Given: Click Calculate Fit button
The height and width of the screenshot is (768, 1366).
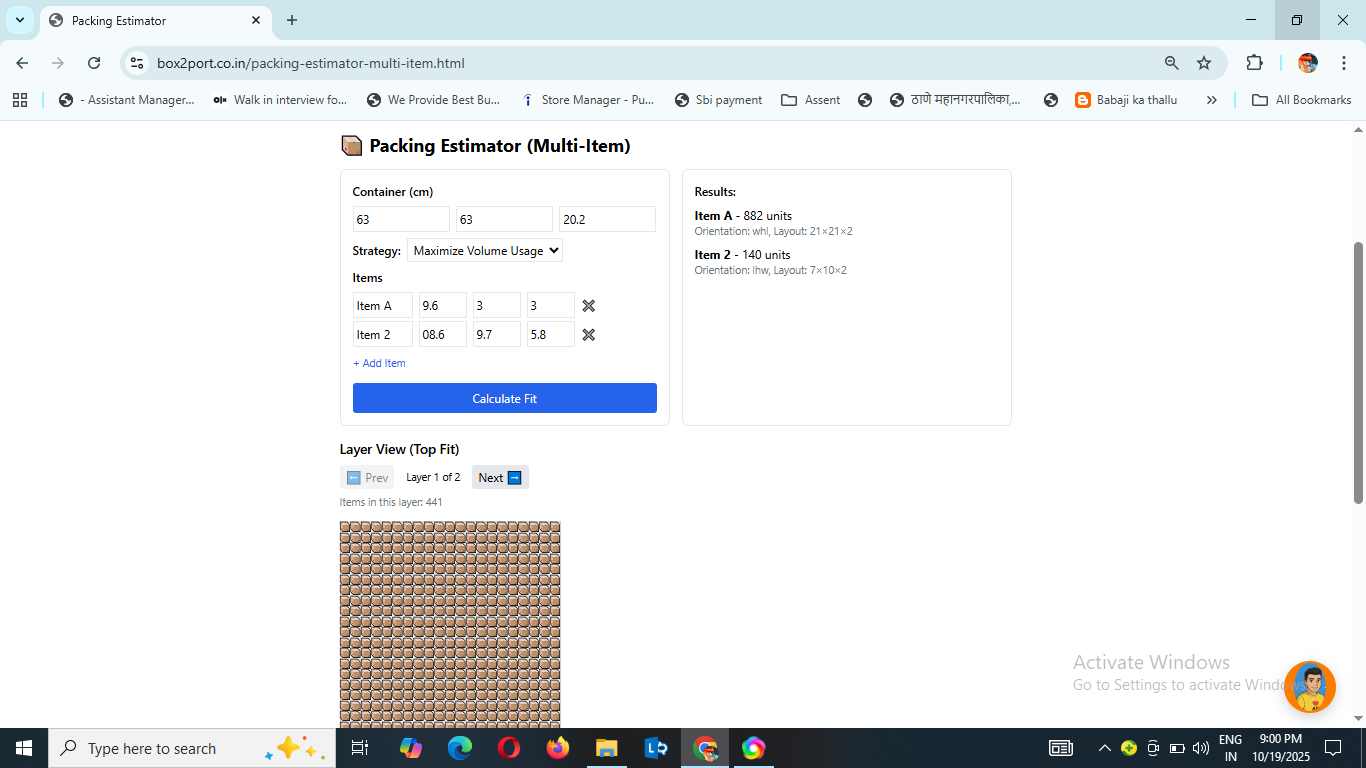Looking at the screenshot, I should (x=505, y=398).
